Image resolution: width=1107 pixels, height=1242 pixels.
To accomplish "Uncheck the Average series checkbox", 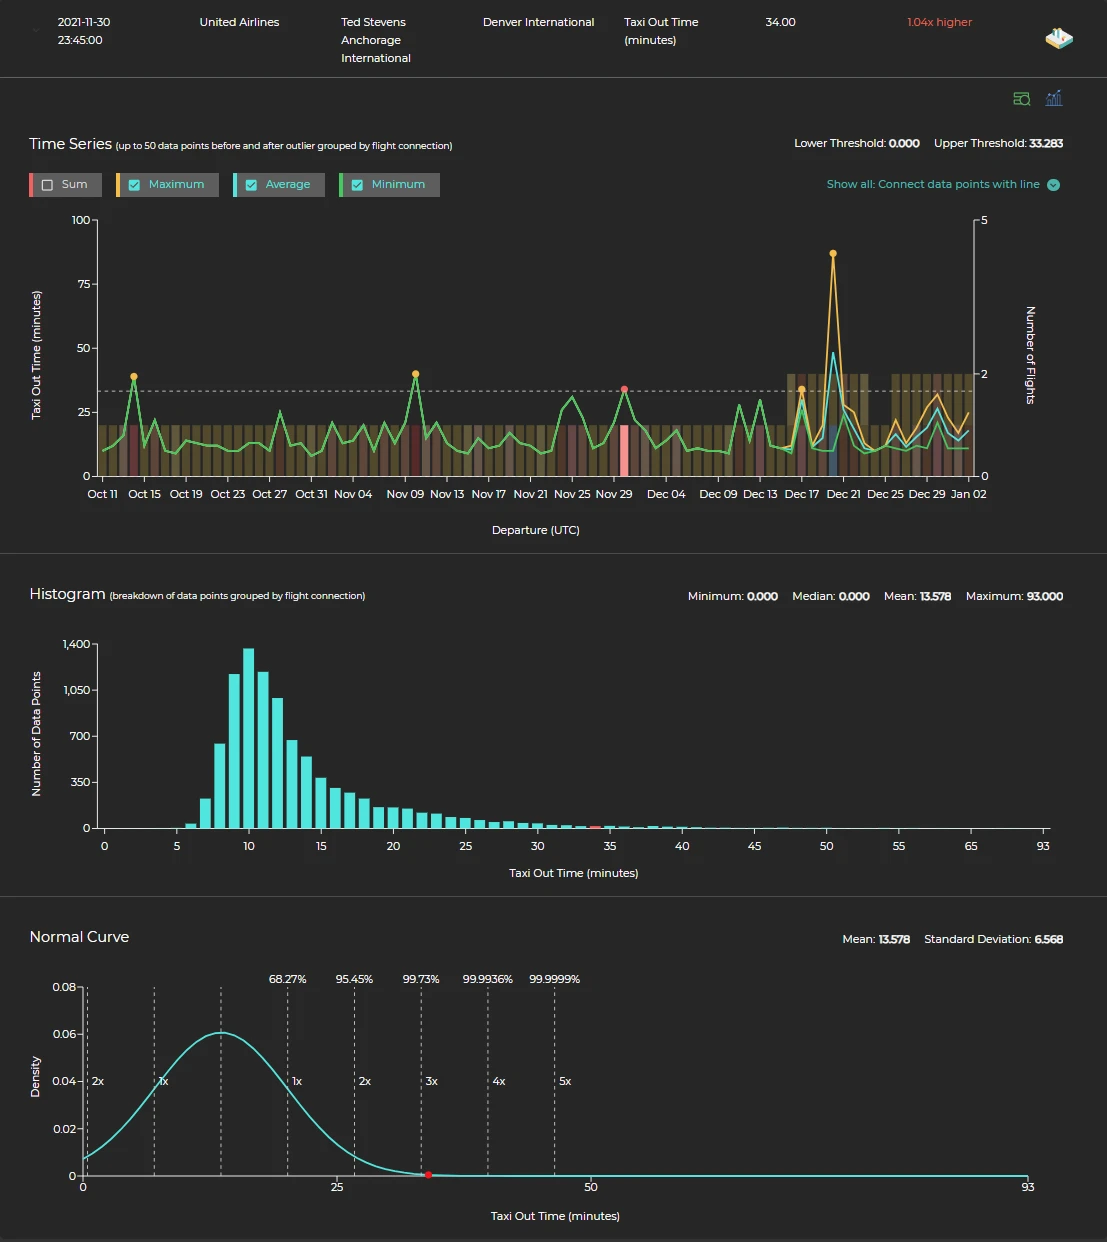I will pos(251,185).
